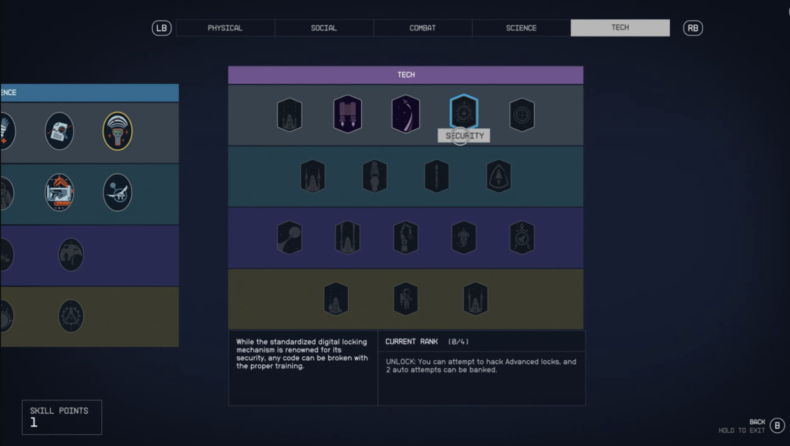
Task: Click the RB next-category button
Action: coord(693,28)
